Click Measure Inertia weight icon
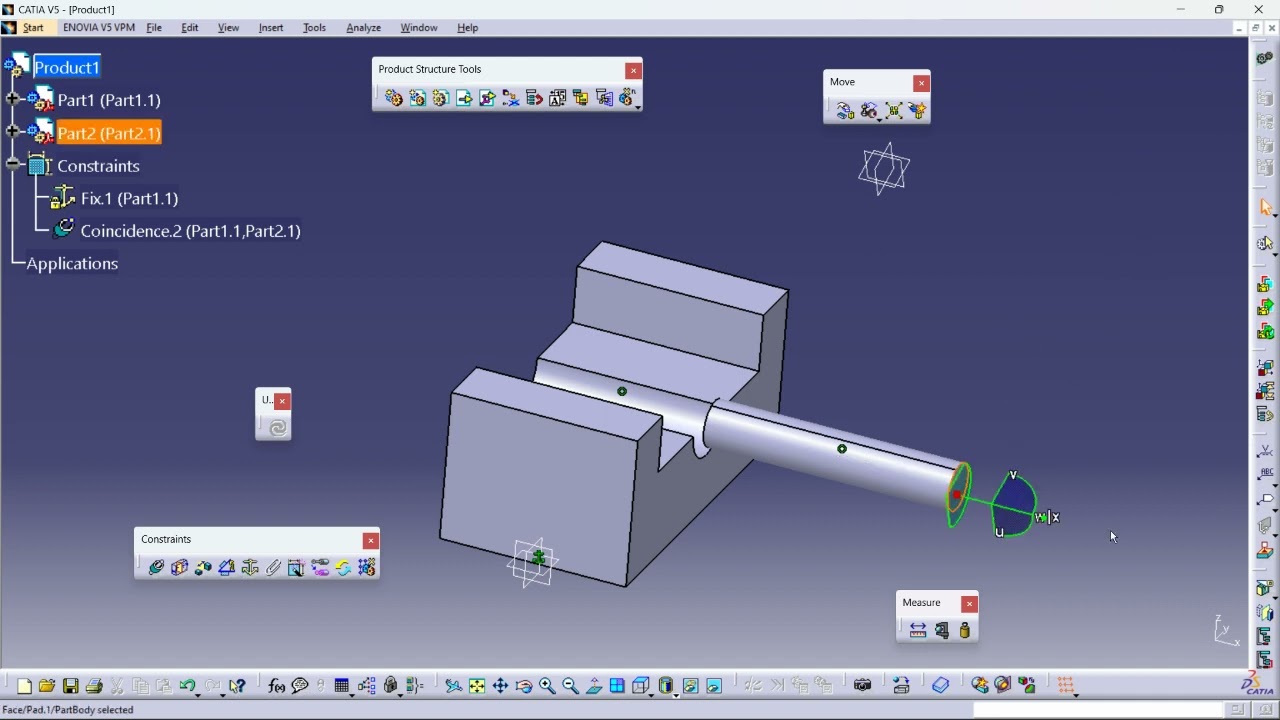This screenshot has height=720, width=1280. click(x=965, y=630)
